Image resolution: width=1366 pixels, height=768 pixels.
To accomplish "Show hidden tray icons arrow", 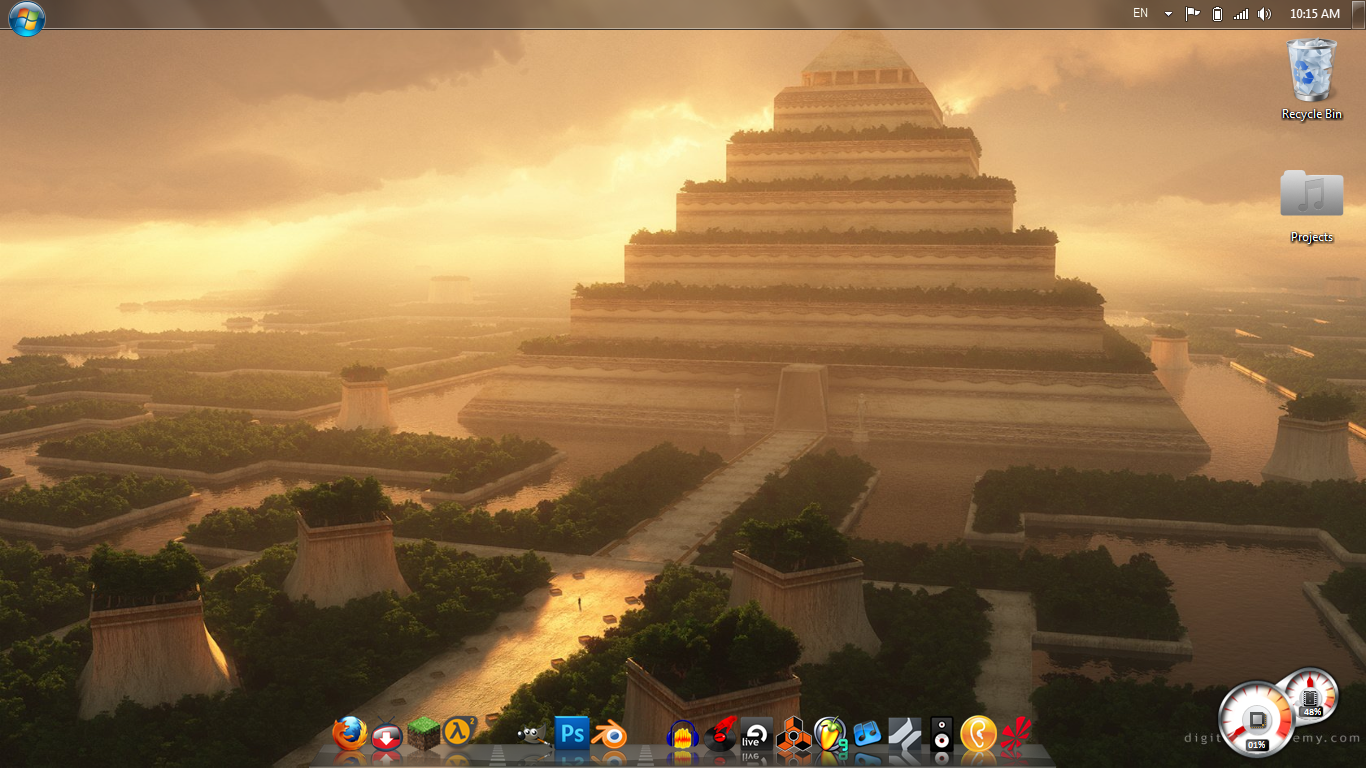I will pyautogui.click(x=1168, y=14).
